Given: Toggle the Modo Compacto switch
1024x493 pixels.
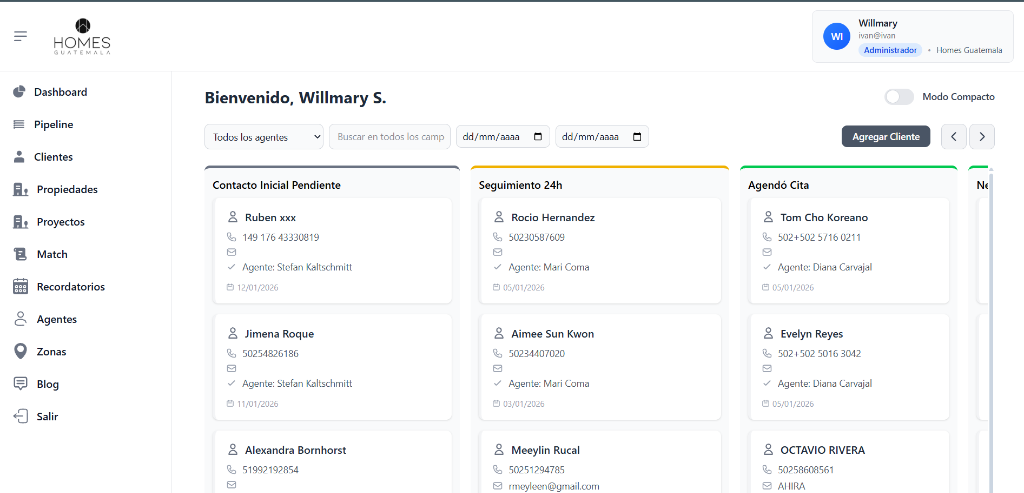Looking at the screenshot, I should [x=898, y=97].
